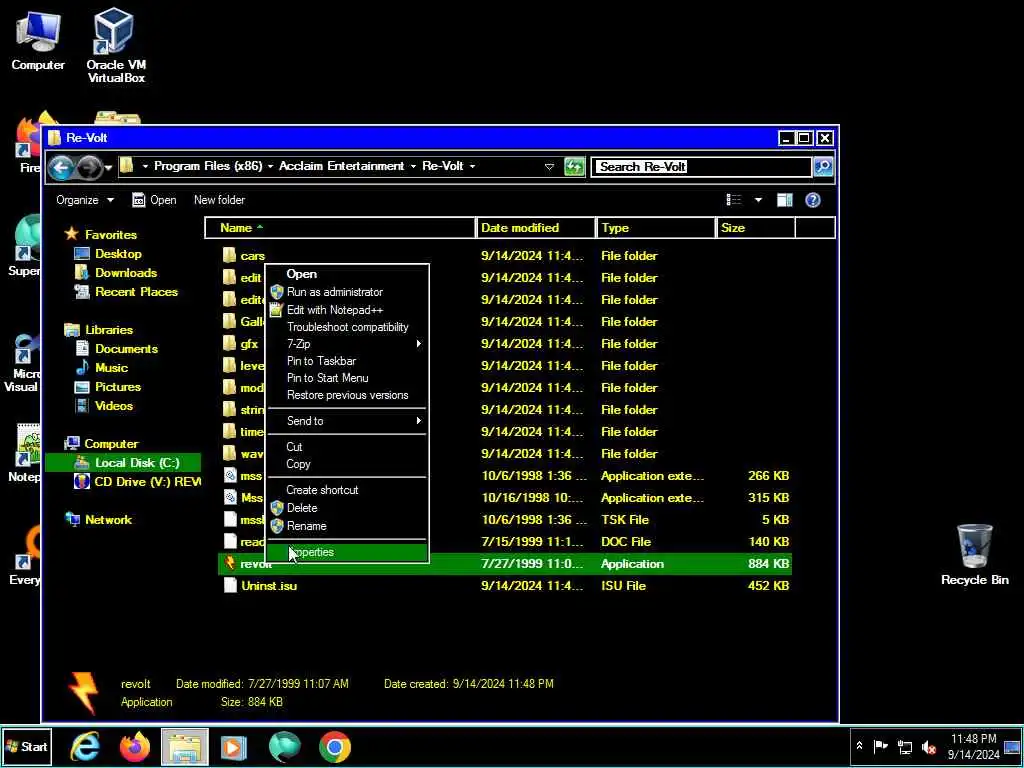Click the Acclaim Entertainment breadcrumb

click(341, 167)
